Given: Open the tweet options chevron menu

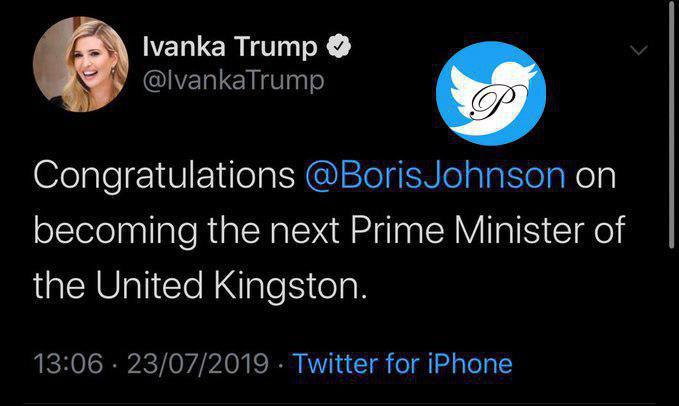Looking at the screenshot, I should pos(637,50).
